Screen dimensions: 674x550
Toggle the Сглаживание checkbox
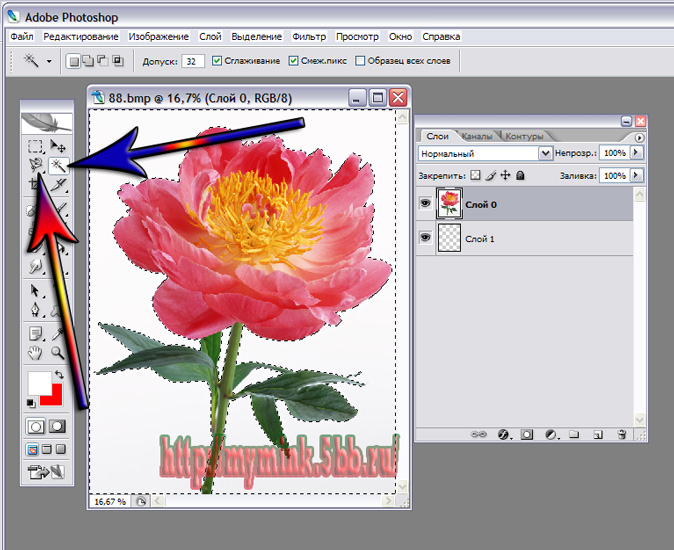click(217, 61)
